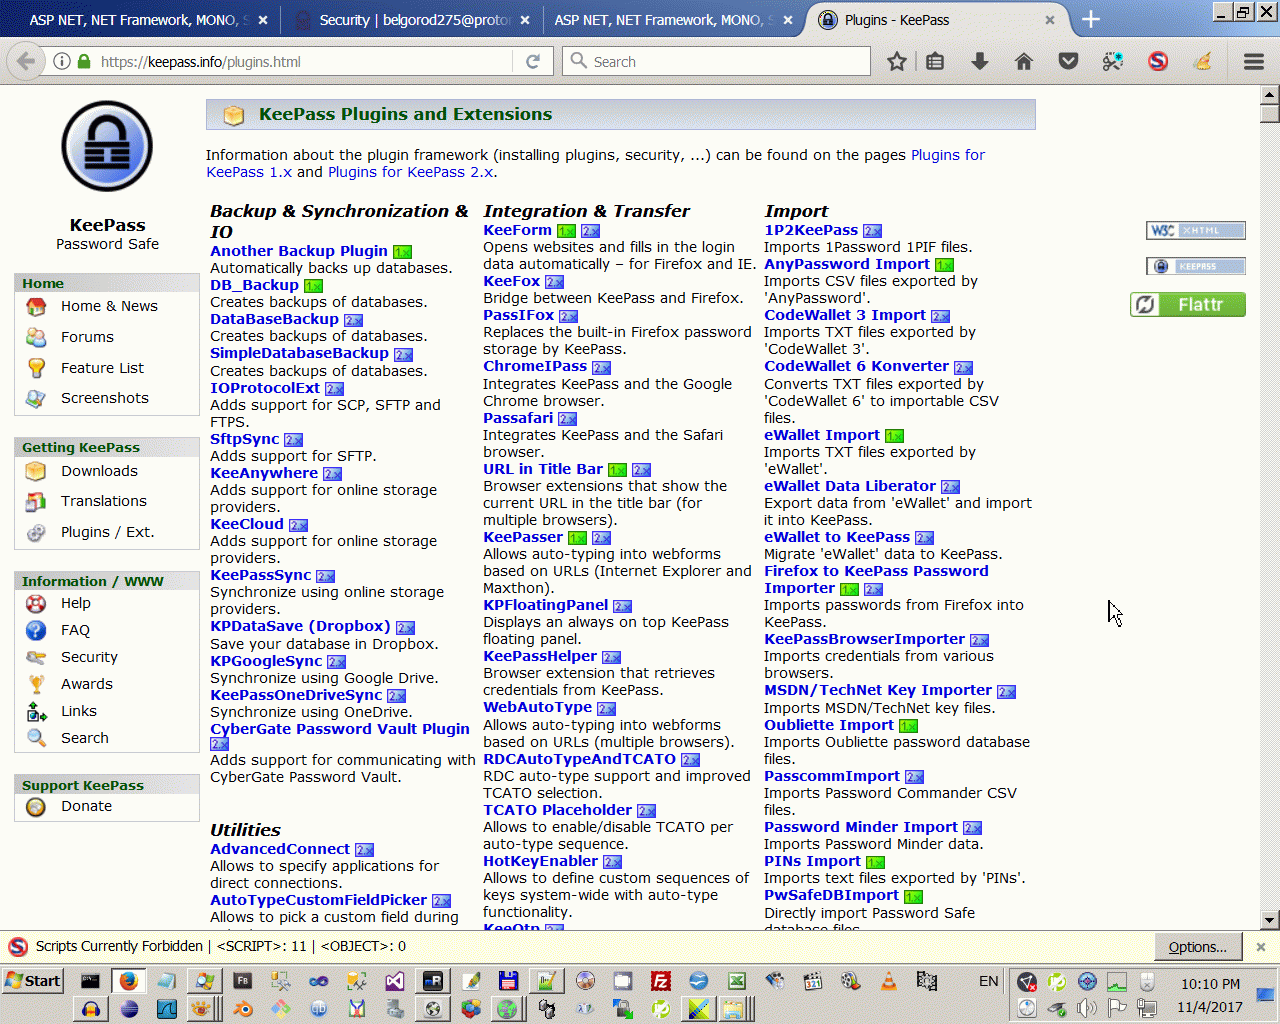Click the Downloads package icon
The height and width of the screenshot is (1024, 1280).
click(36, 471)
